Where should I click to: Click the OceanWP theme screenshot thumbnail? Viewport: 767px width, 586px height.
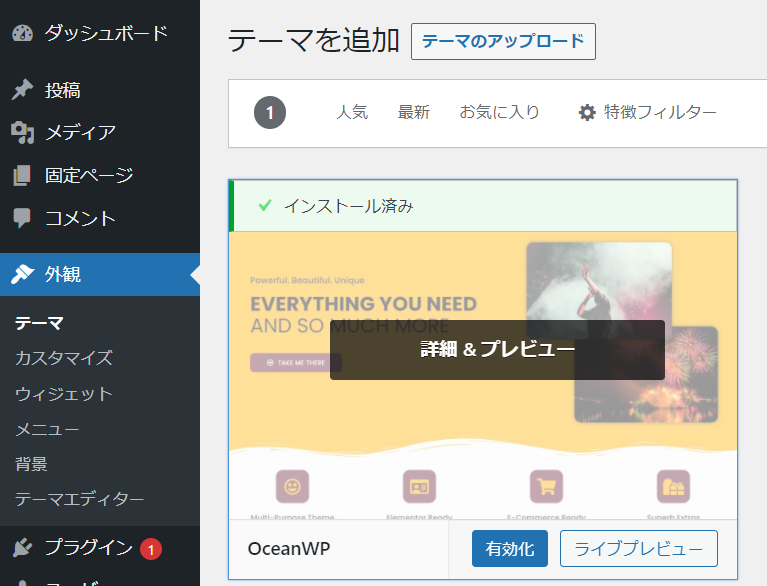tap(483, 375)
